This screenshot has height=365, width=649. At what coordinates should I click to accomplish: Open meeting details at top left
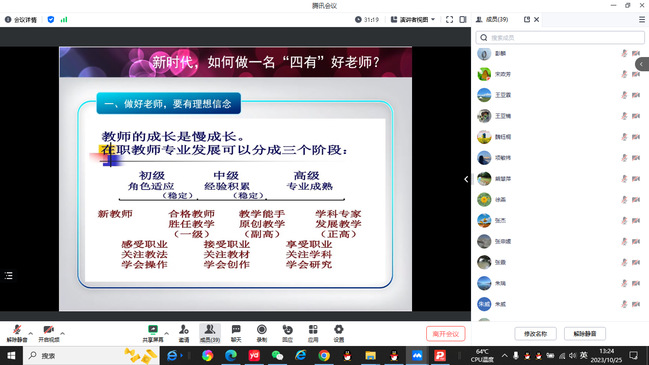click(21, 19)
